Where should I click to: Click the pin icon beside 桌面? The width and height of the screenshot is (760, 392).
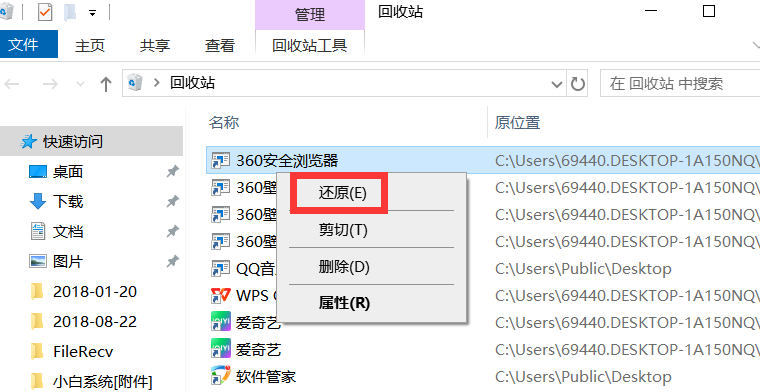coord(172,172)
